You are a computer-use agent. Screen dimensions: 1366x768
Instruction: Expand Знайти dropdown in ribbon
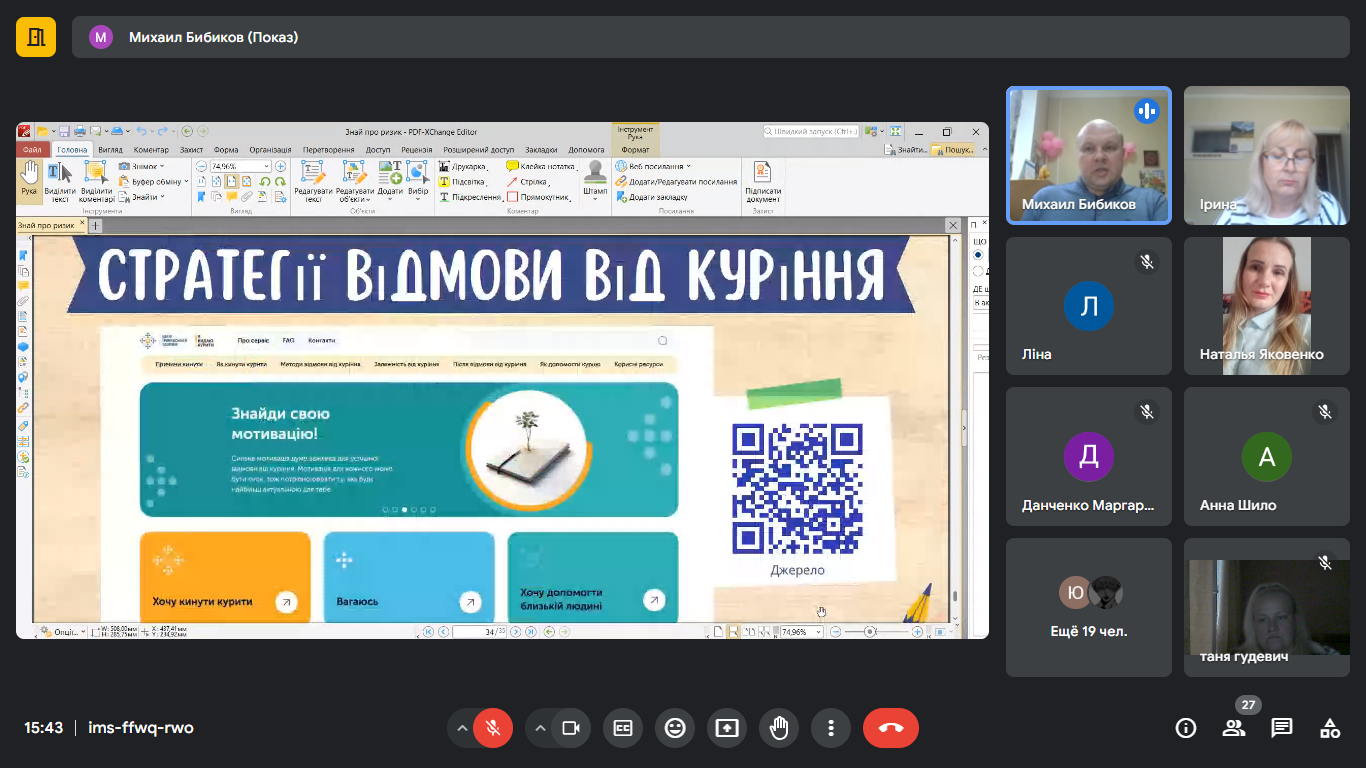163,197
